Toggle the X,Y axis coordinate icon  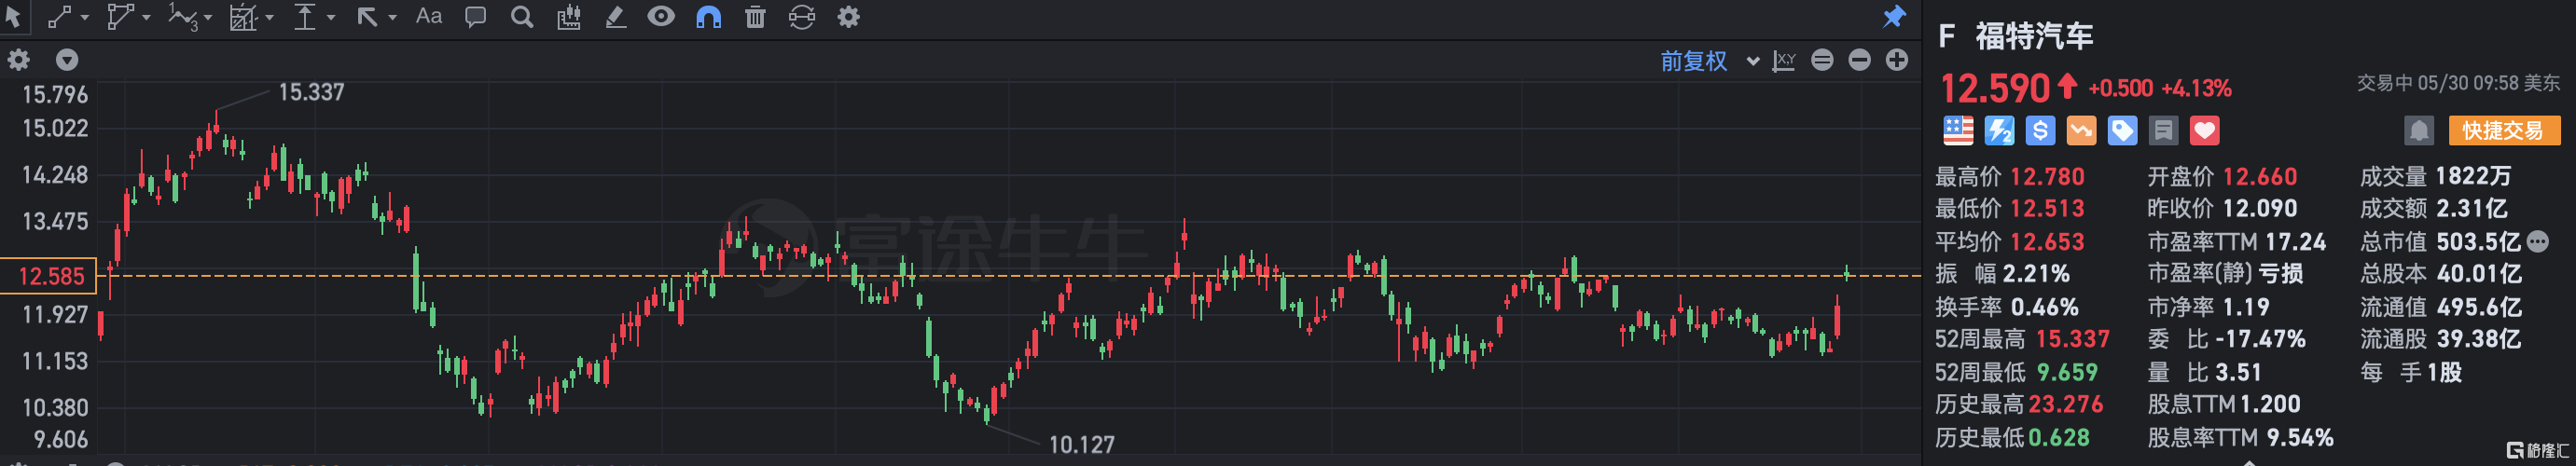click(x=1784, y=61)
